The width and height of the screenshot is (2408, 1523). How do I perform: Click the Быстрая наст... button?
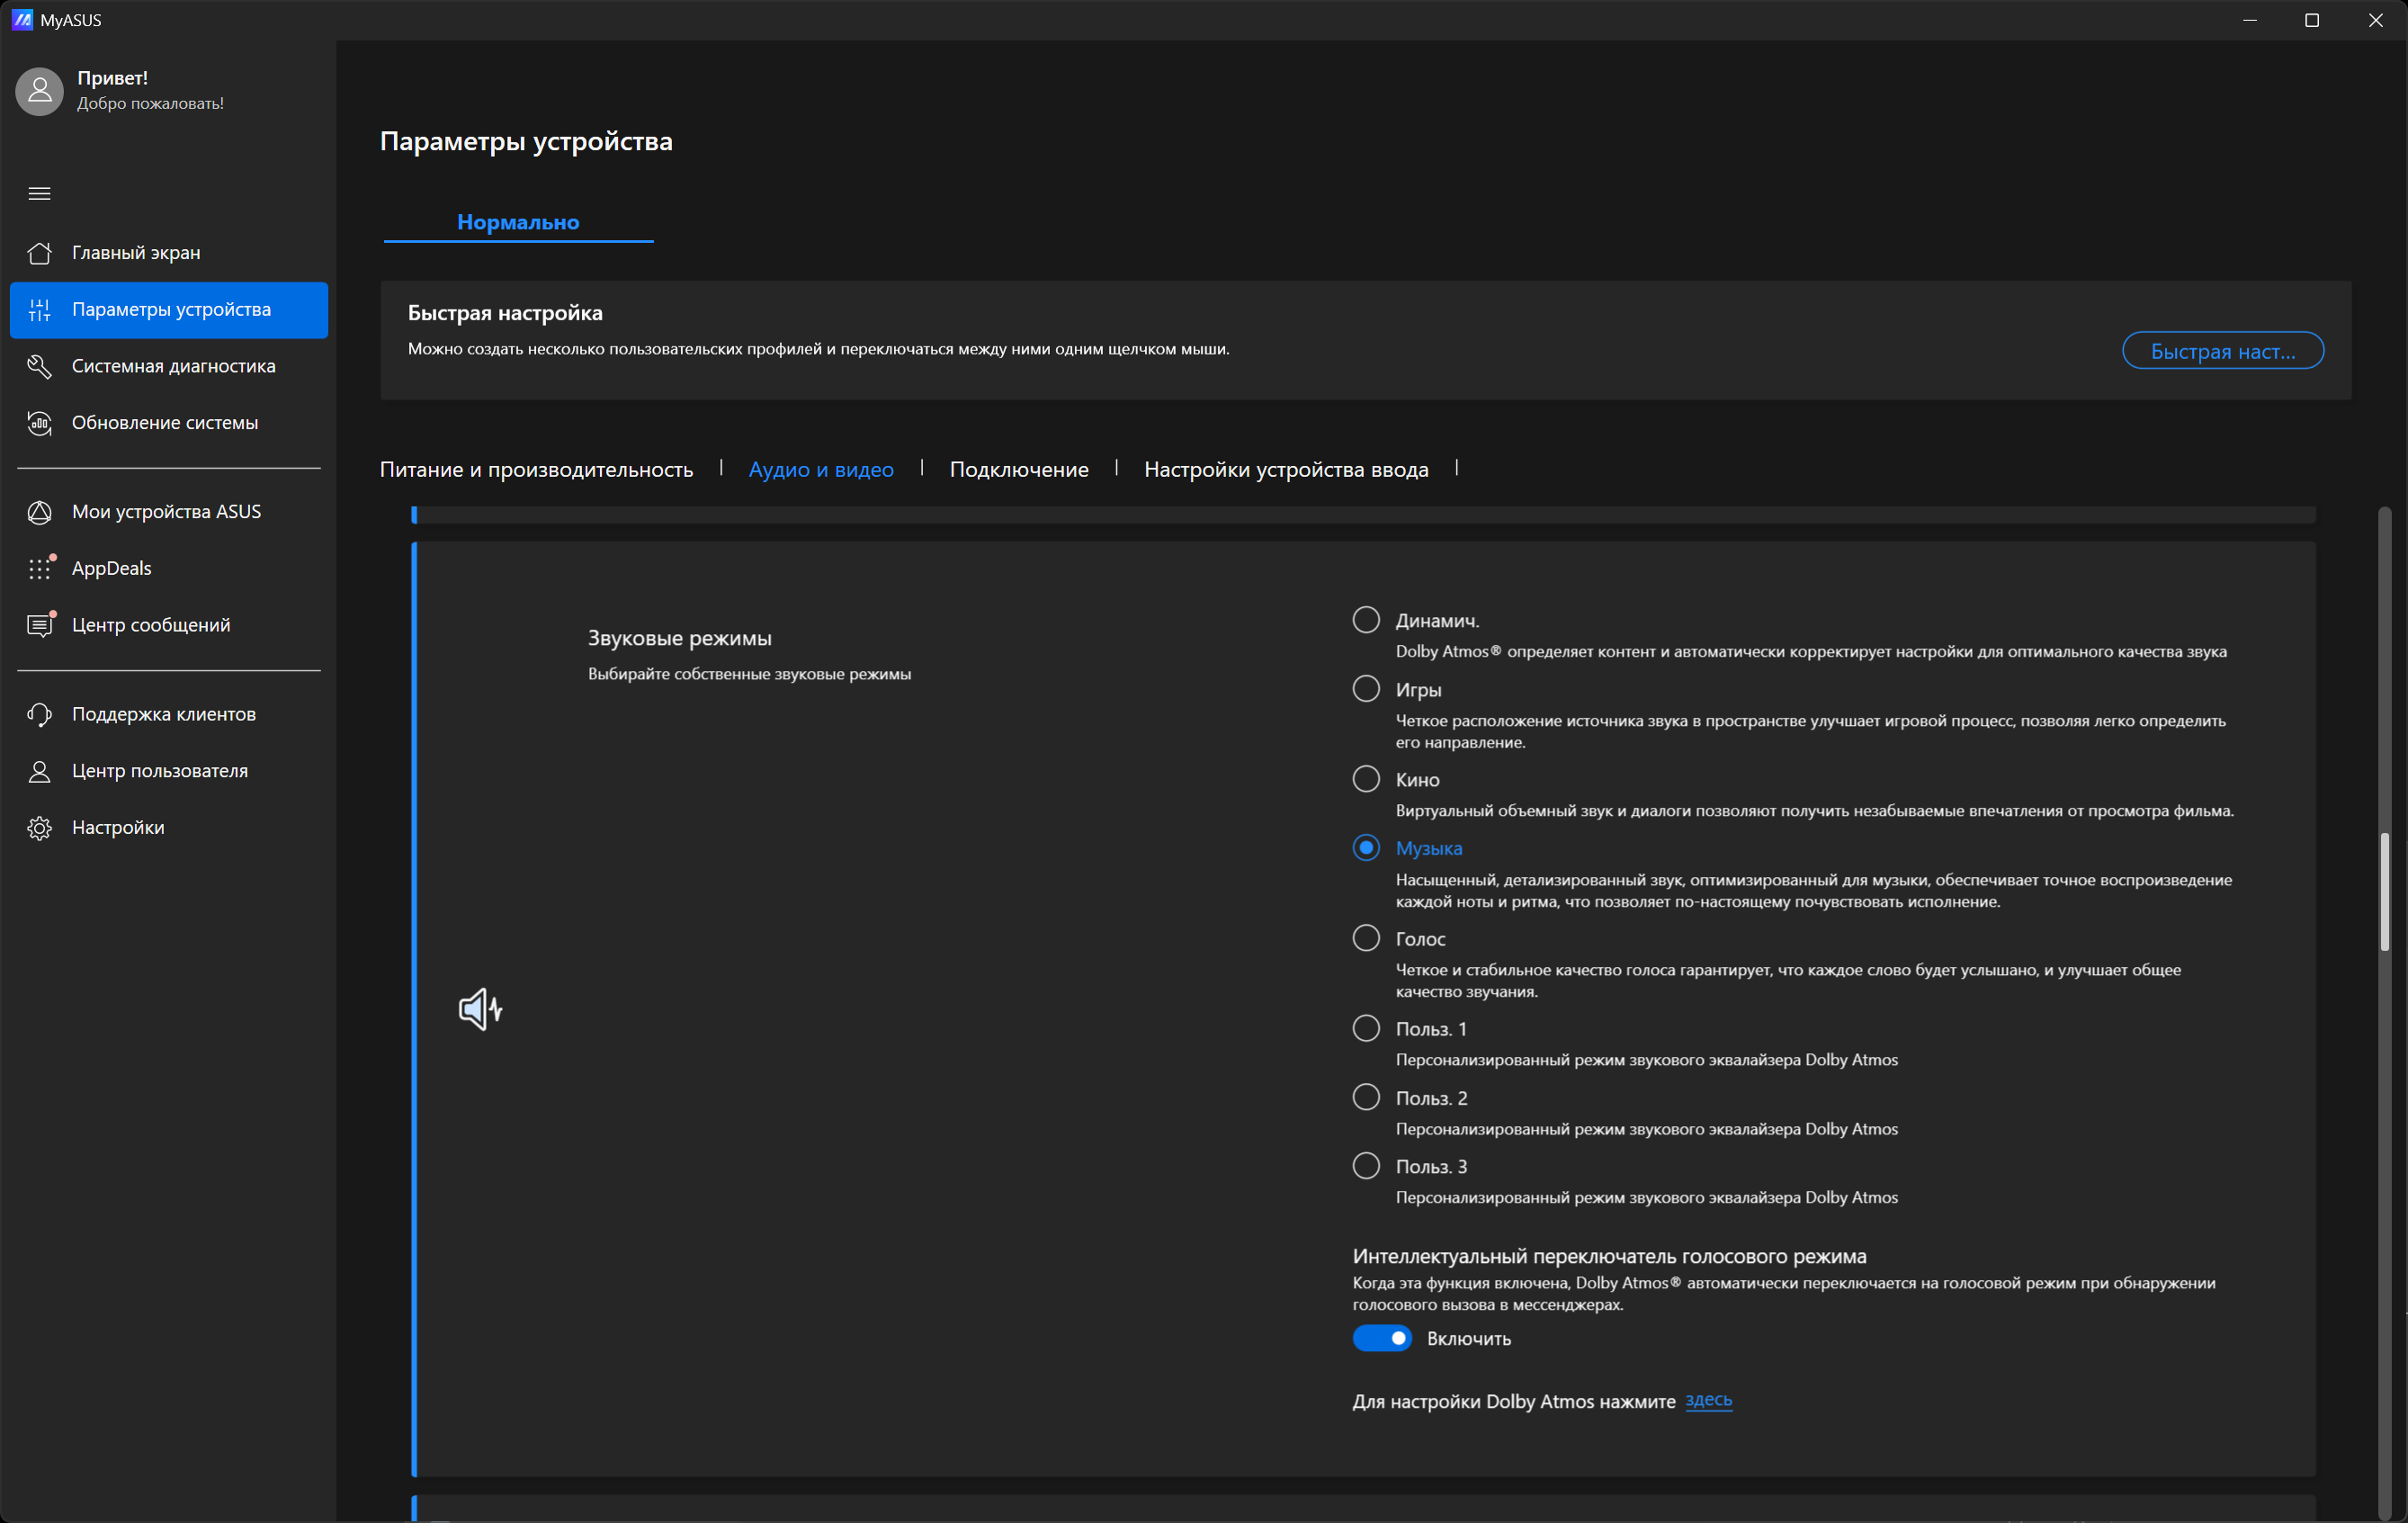click(x=2223, y=351)
